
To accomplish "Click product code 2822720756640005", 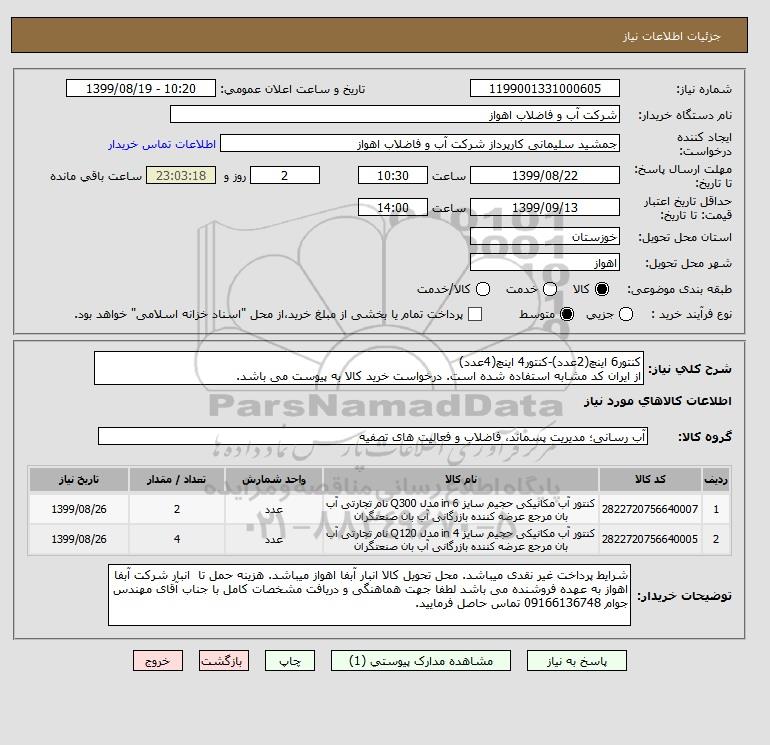I will [650, 539].
